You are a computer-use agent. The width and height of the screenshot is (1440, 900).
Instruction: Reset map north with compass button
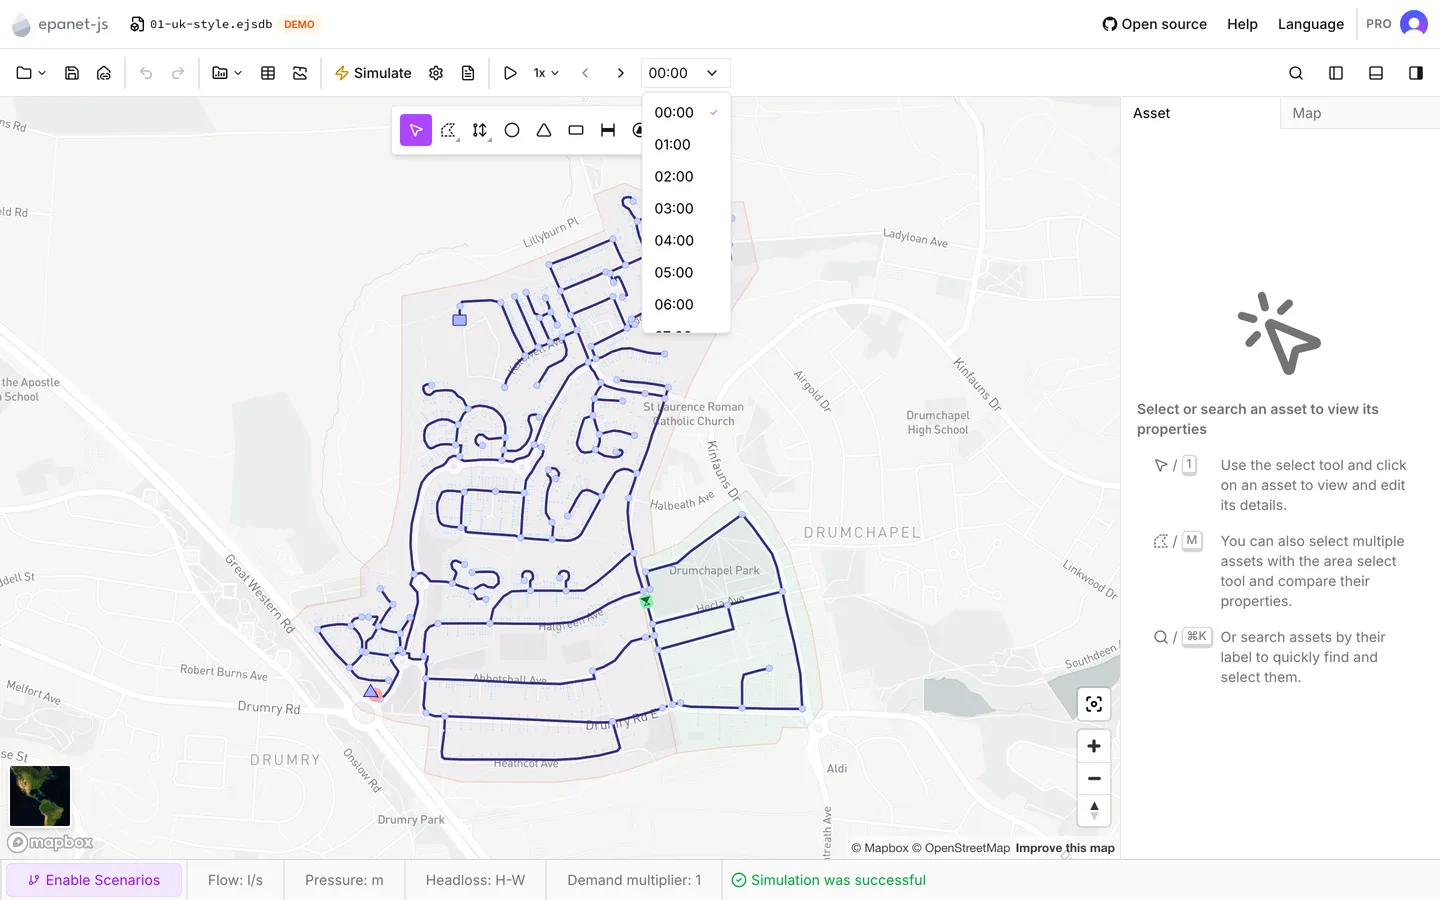click(1094, 810)
